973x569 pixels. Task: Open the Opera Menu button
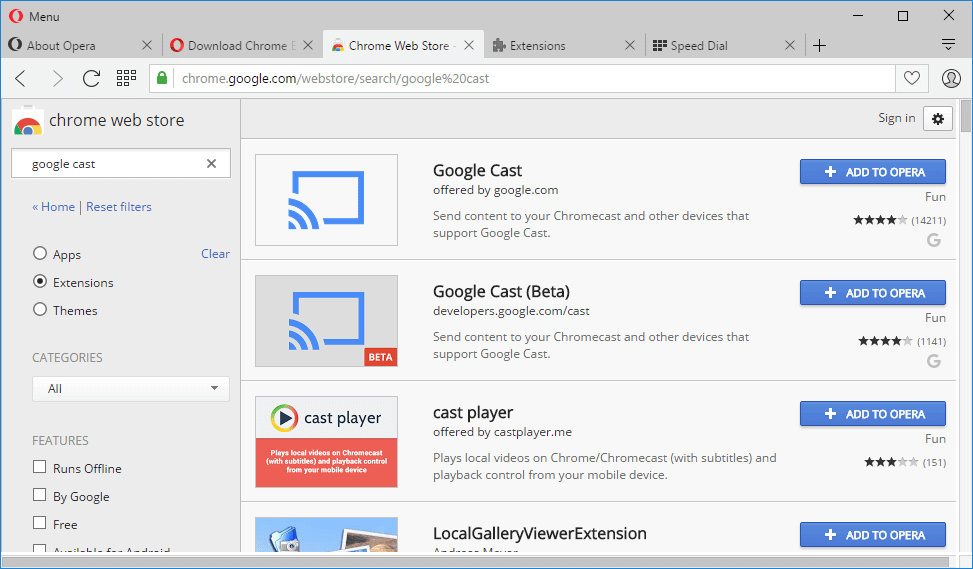(35, 16)
